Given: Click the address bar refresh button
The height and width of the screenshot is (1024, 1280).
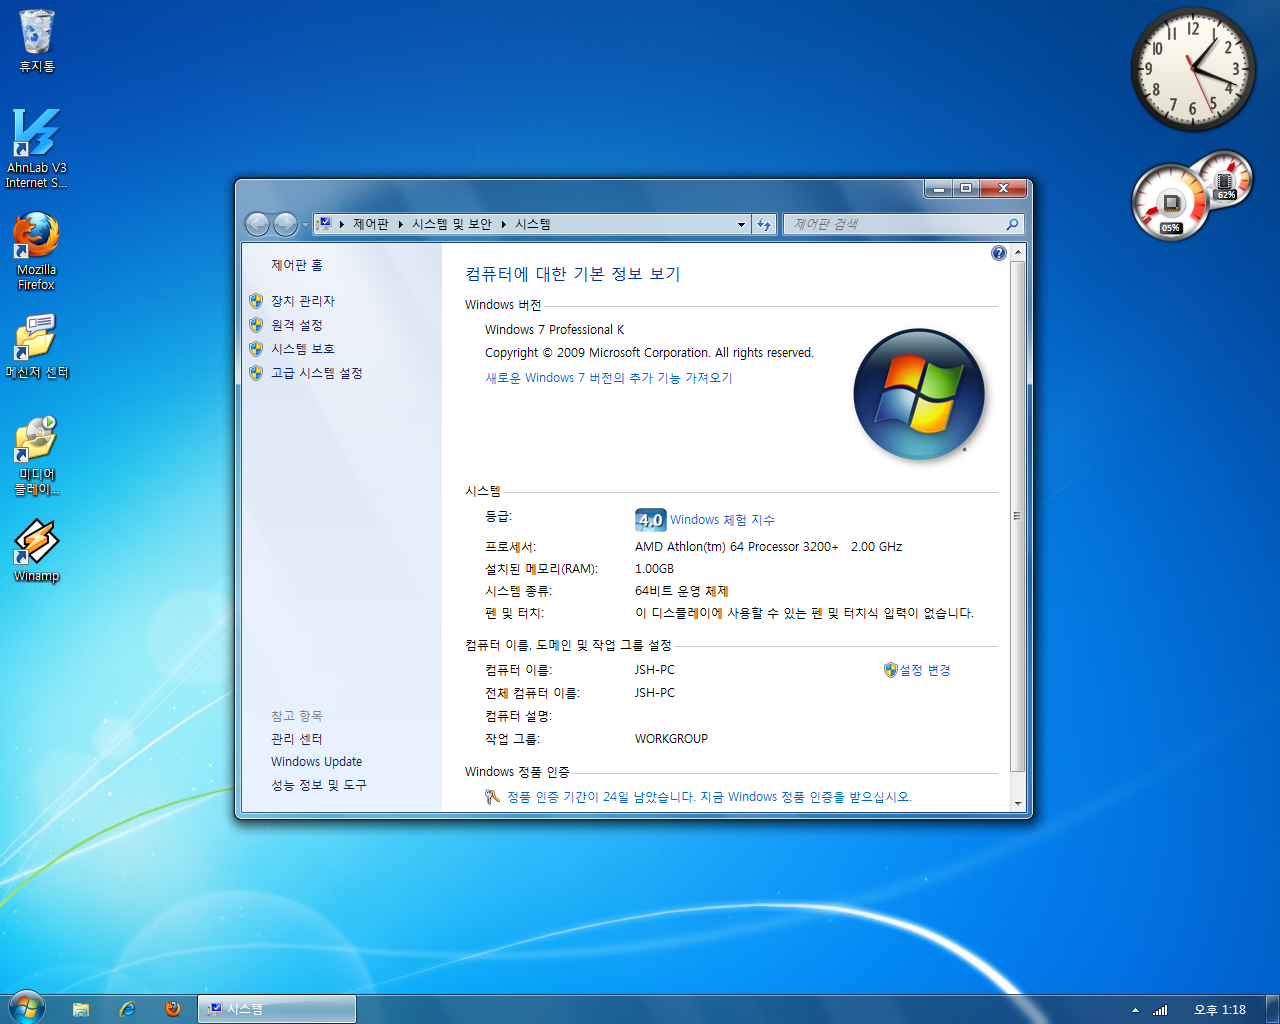Looking at the screenshot, I should click(764, 224).
